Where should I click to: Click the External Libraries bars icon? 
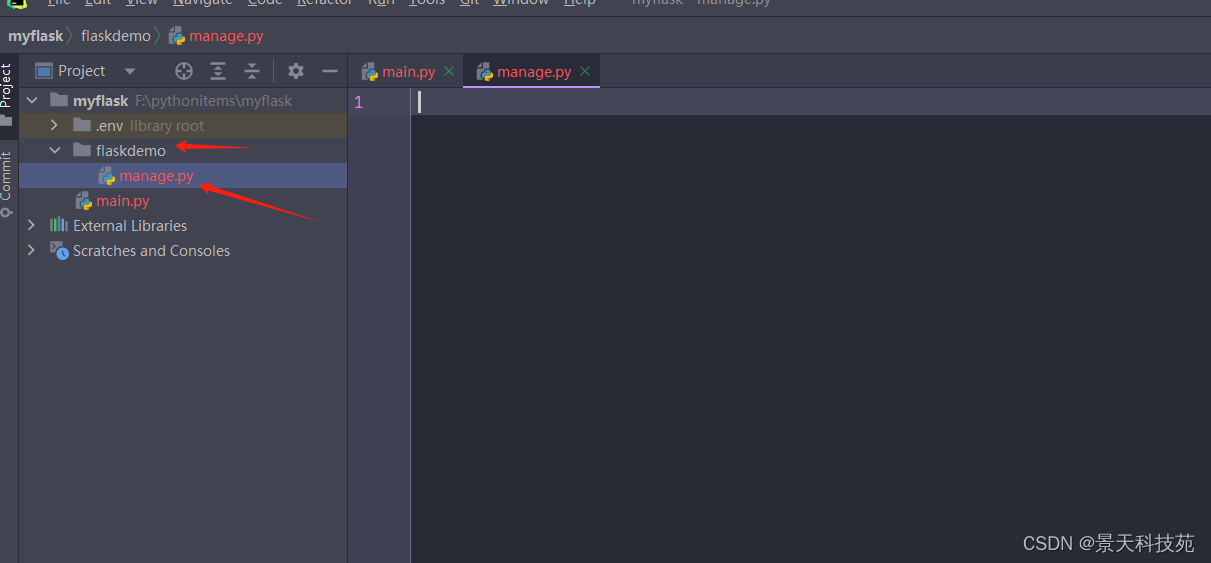coord(59,225)
